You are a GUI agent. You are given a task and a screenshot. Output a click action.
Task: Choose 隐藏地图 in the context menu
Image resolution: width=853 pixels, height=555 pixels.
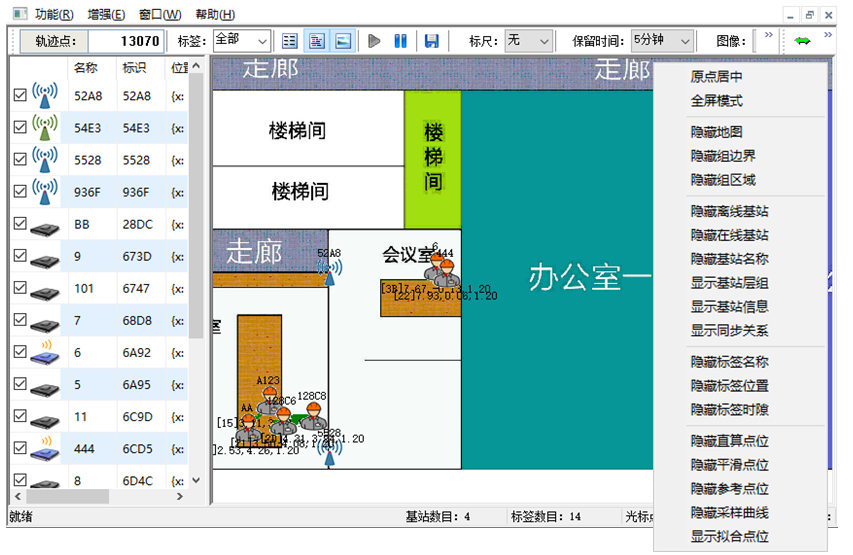click(717, 132)
